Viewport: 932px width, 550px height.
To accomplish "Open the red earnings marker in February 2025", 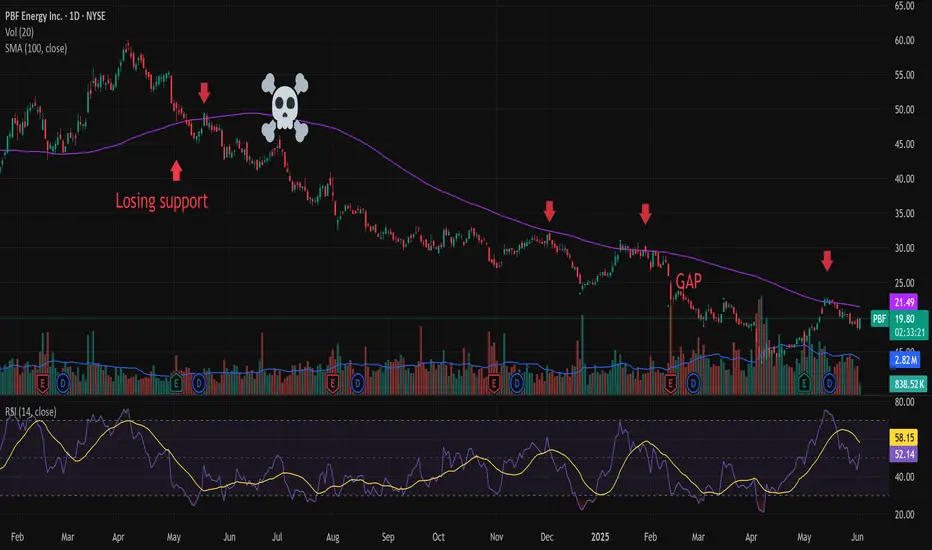I will (x=670, y=384).
